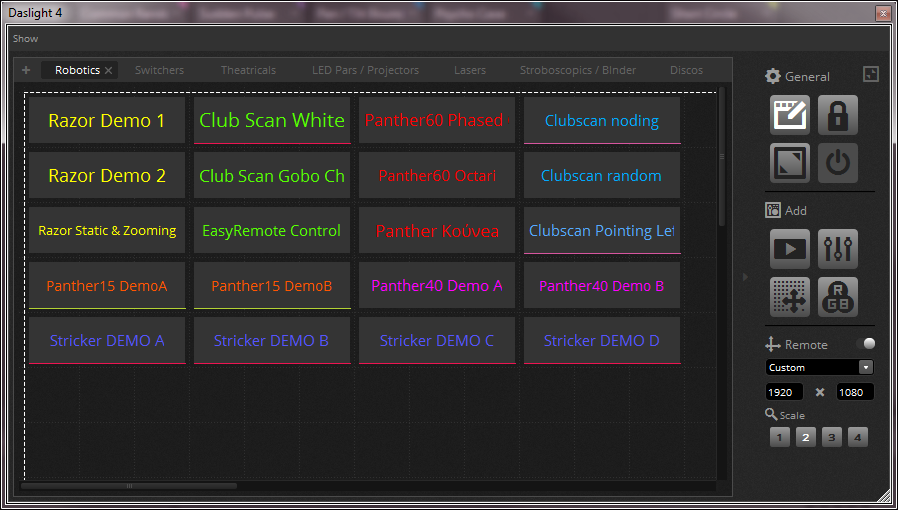Click the horizontal scrollbar thumb
Screen dimensions: 898x510
point(129,486)
